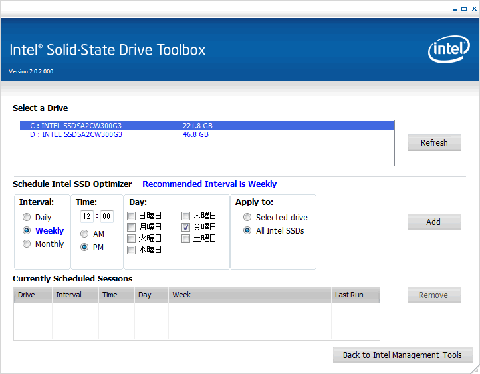Click the Day column header
This screenshot has width=480, height=374.
pos(152,295)
